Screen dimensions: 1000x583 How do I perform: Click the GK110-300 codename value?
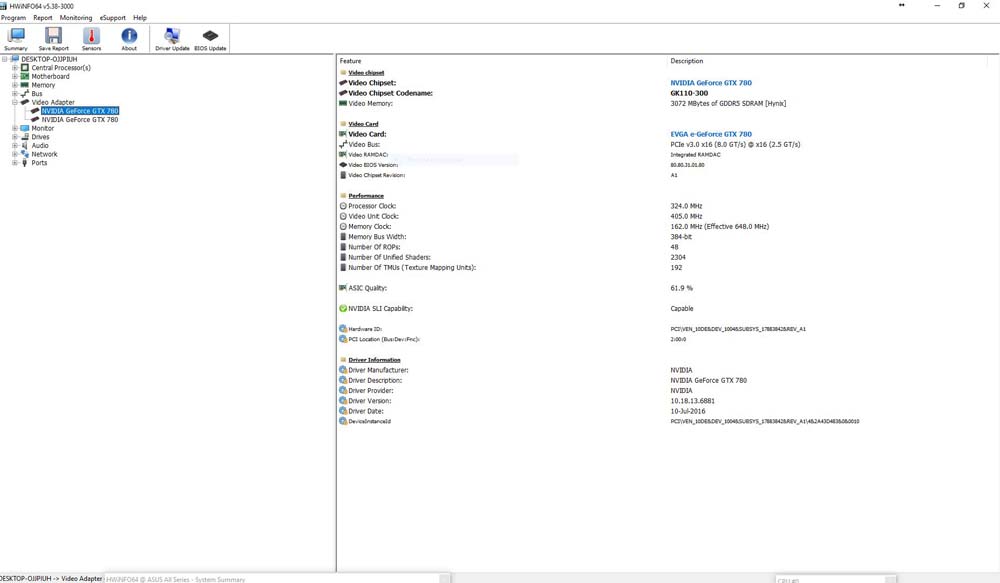(x=689, y=93)
